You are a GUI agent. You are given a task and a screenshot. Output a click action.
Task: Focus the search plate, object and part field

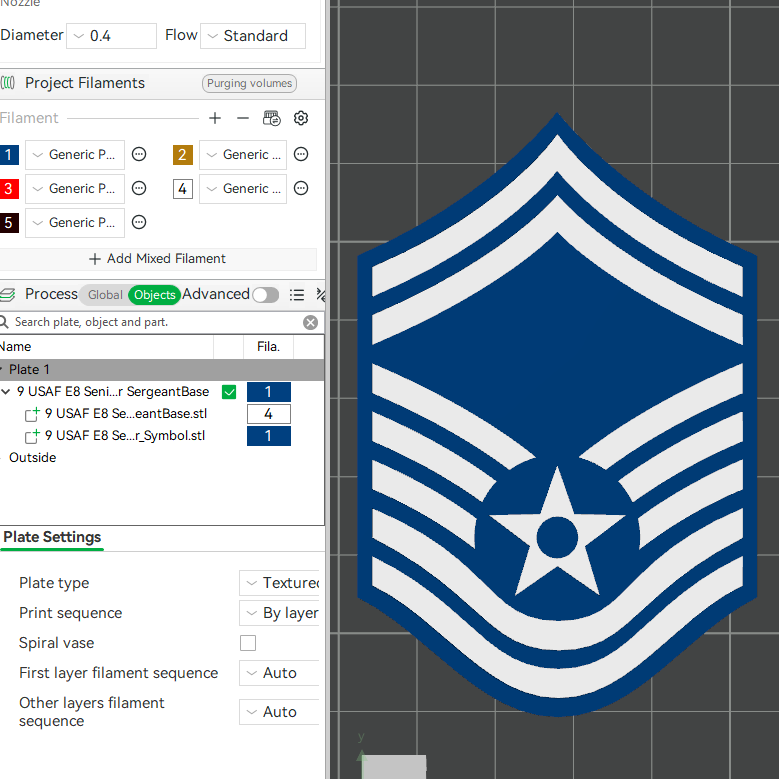coord(156,322)
